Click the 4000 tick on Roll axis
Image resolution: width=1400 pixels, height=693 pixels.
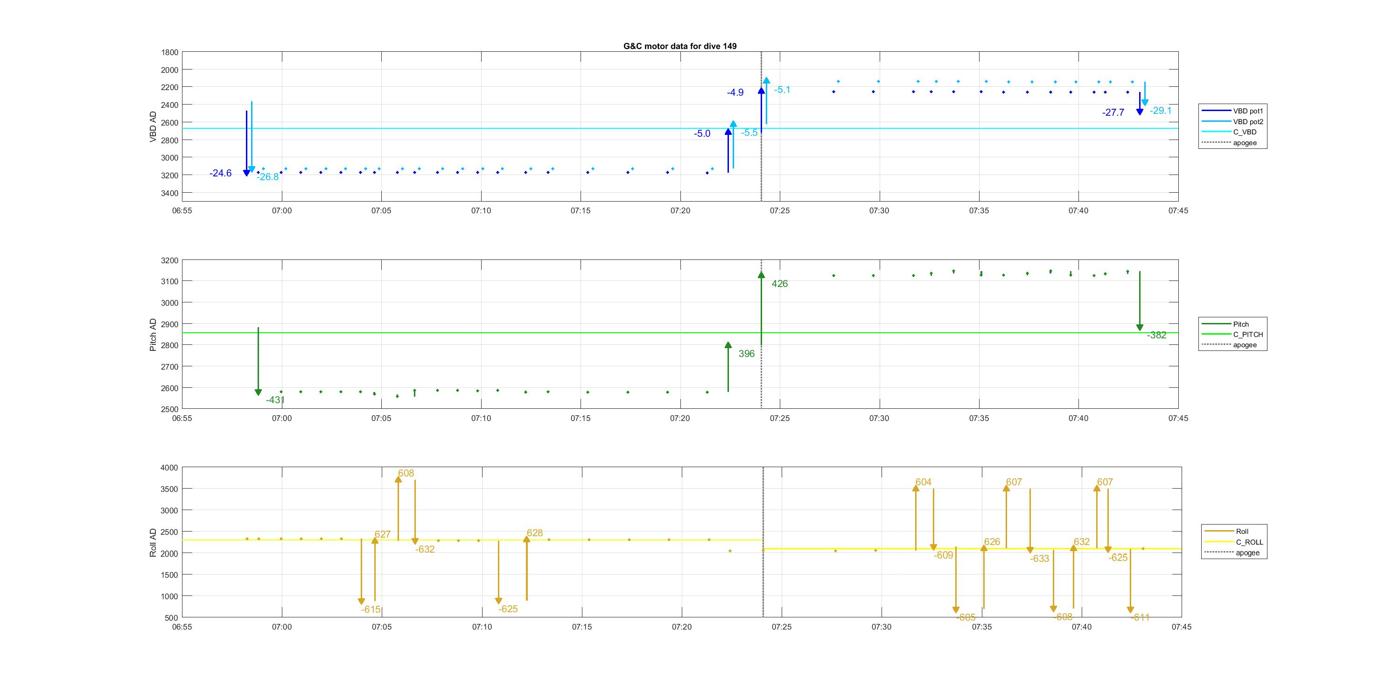pyautogui.click(x=171, y=467)
